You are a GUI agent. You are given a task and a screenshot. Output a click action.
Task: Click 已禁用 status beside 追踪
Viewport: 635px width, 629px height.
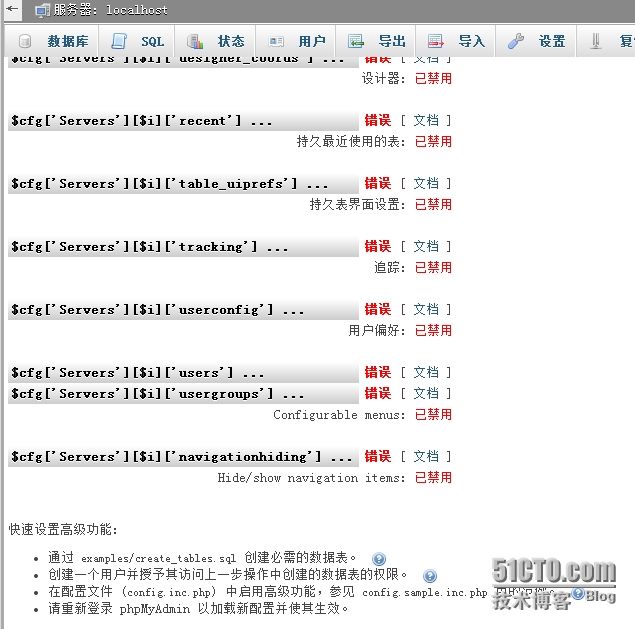[x=433, y=267]
